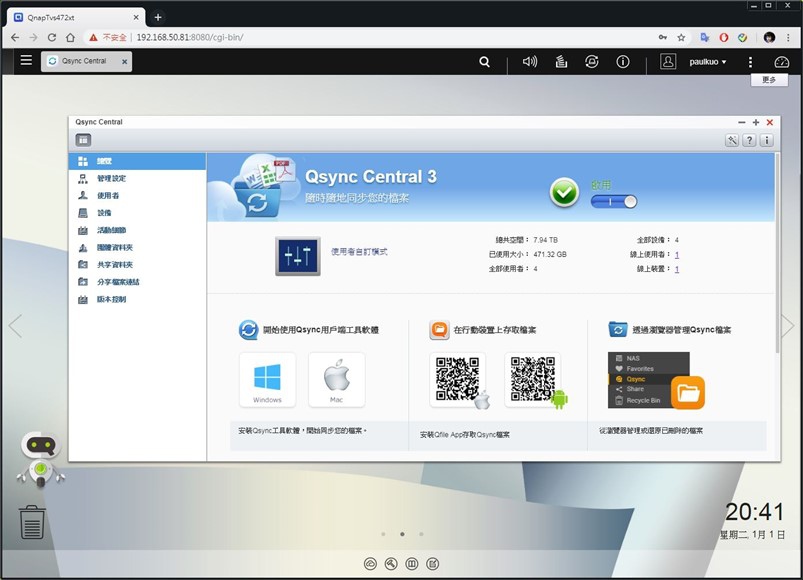Open 設備 devices in sidebar
803x580 pixels.
(x=137, y=213)
